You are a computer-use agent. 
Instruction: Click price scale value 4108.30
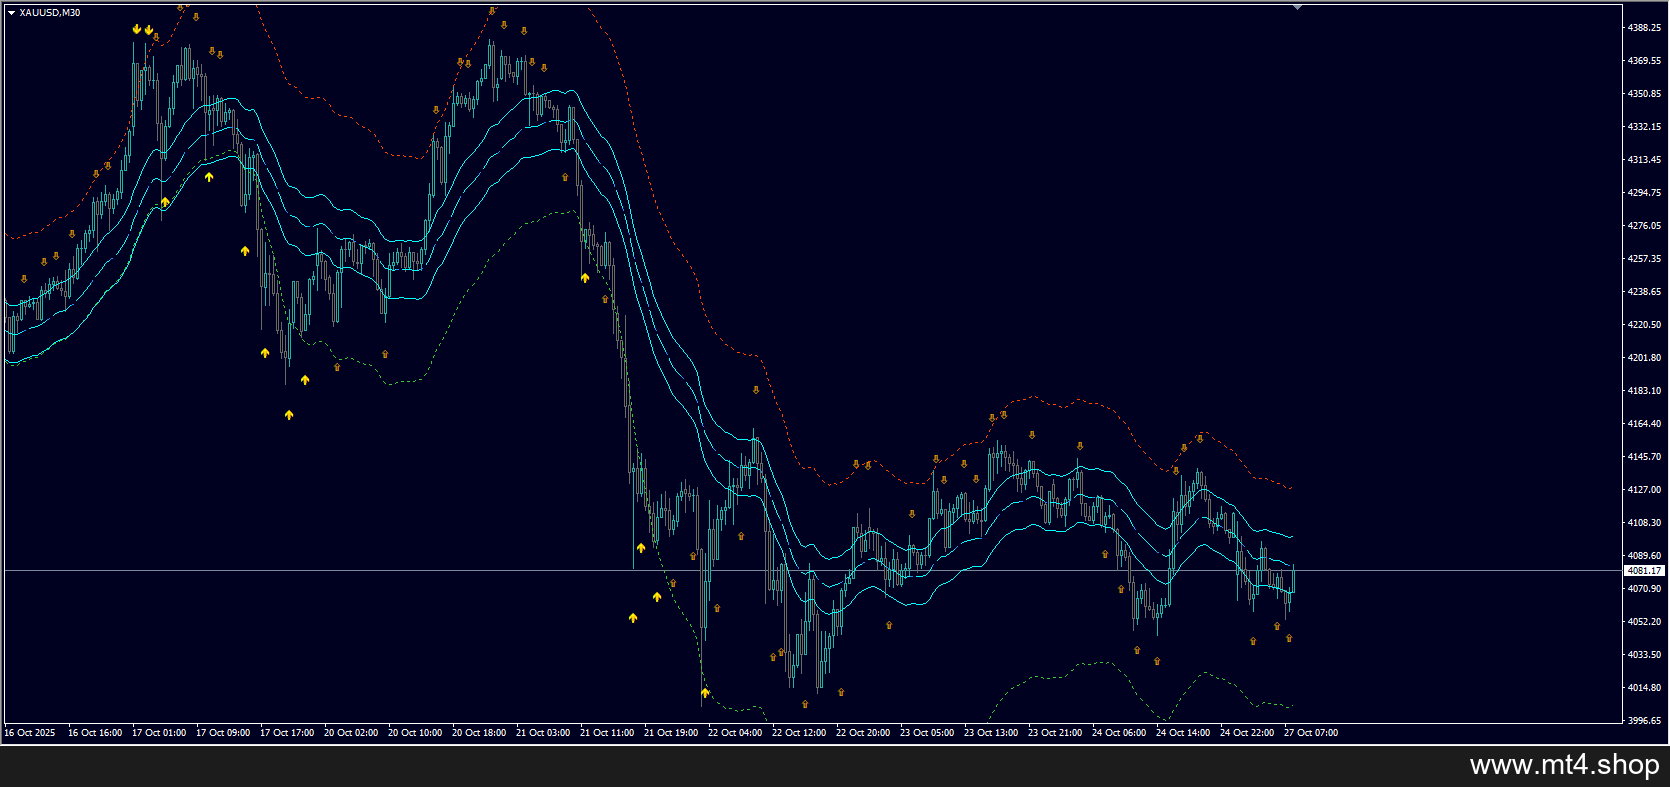click(x=1644, y=523)
